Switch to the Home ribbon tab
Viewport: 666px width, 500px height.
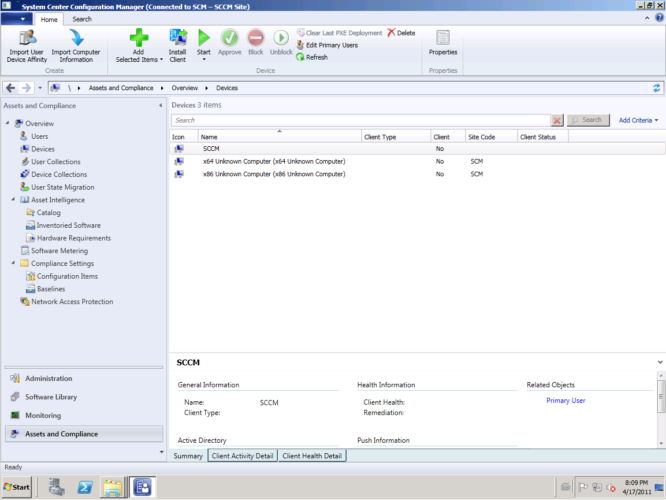(49, 20)
